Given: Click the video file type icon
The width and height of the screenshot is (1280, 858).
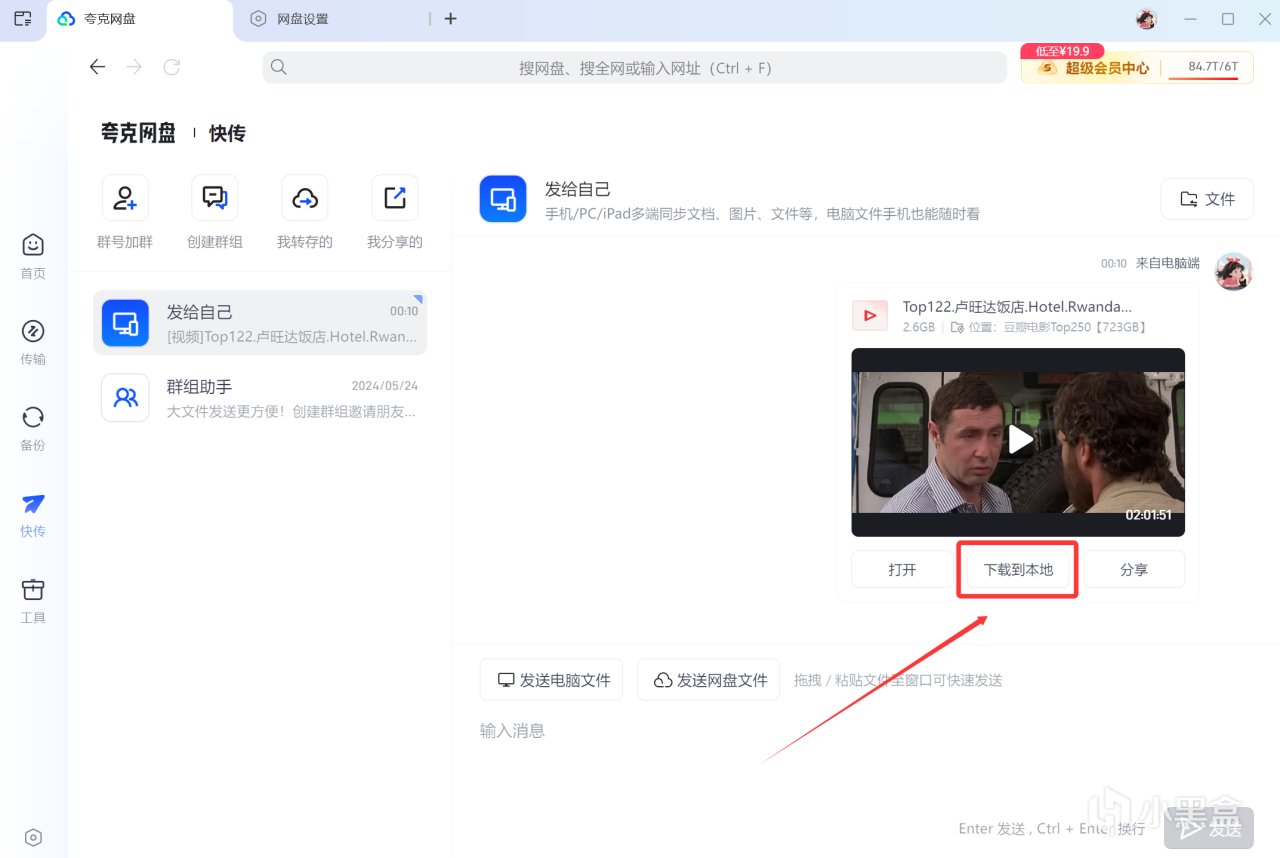Looking at the screenshot, I should (x=869, y=315).
